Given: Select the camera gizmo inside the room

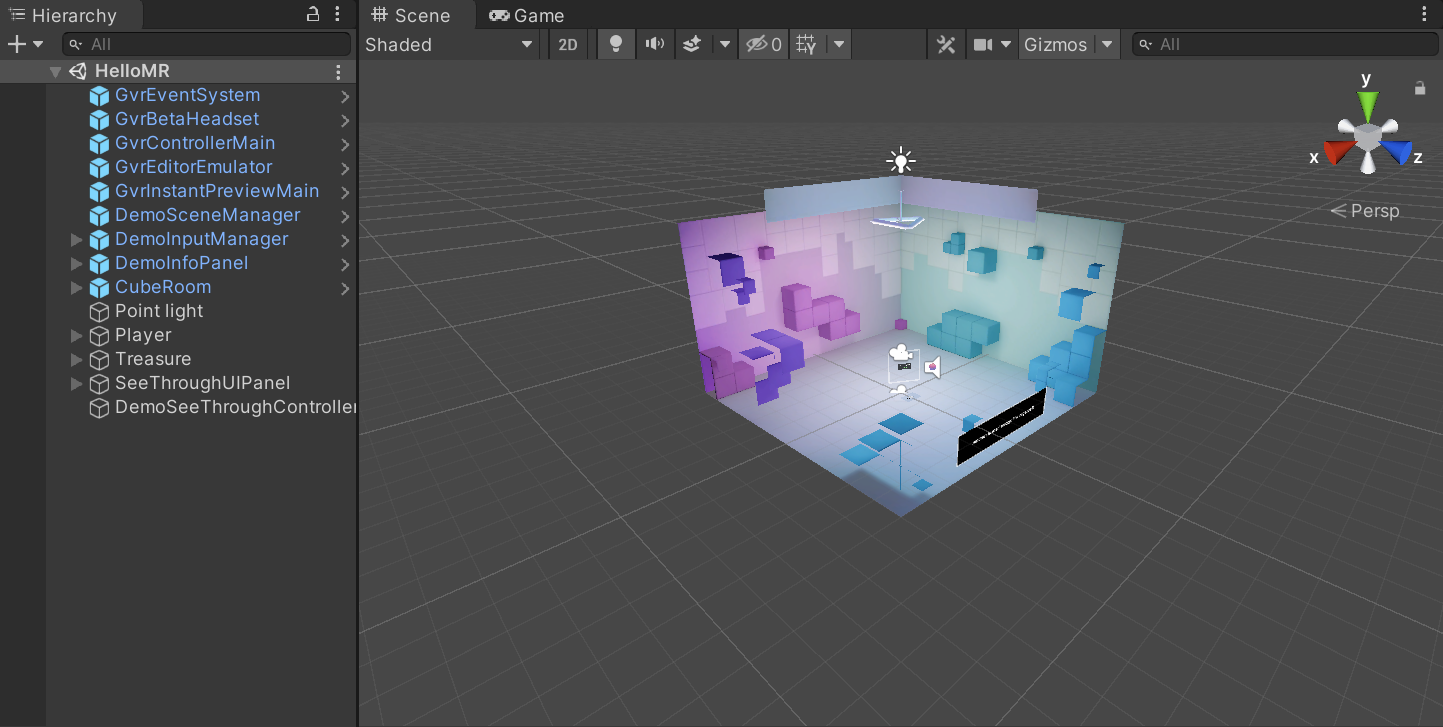Looking at the screenshot, I should tap(902, 353).
